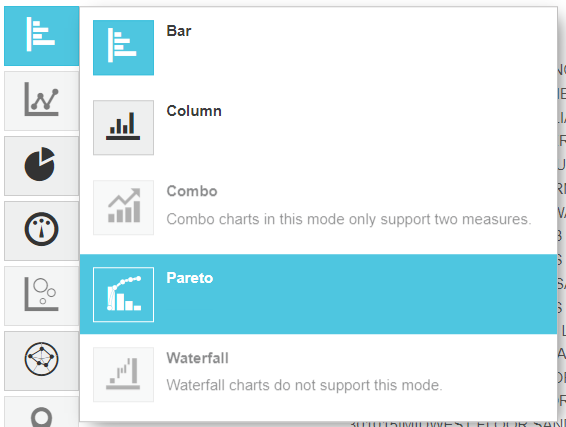Click the Column chart icon

pyautogui.click(x=123, y=127)
